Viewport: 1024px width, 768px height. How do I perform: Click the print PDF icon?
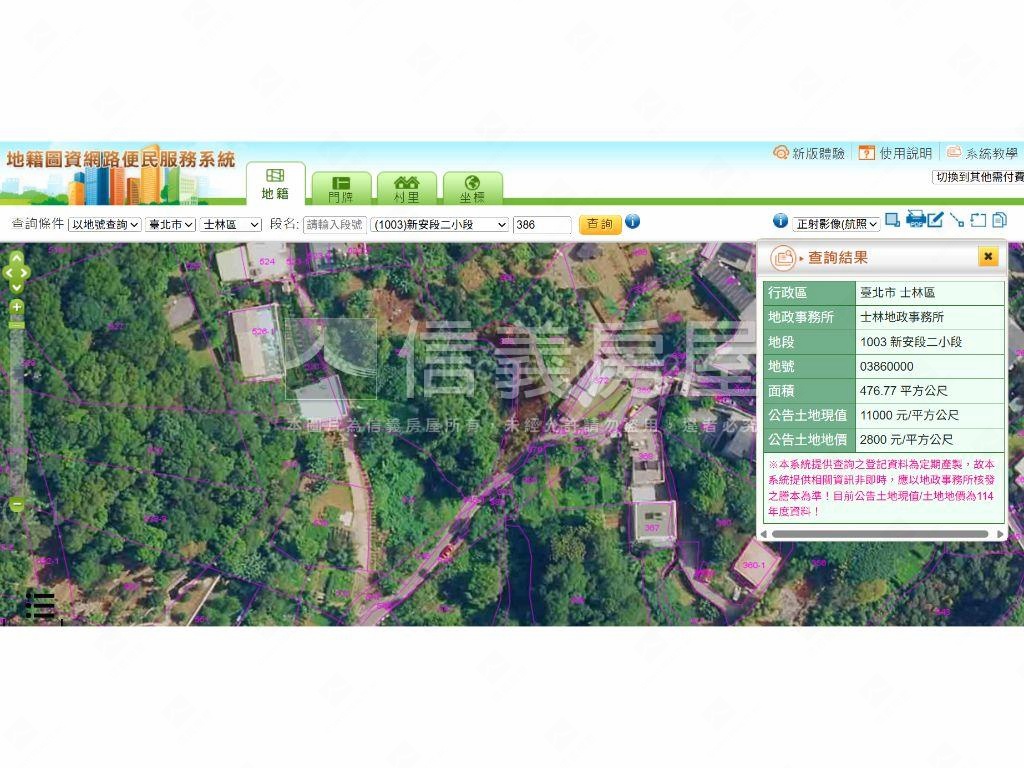915,220
